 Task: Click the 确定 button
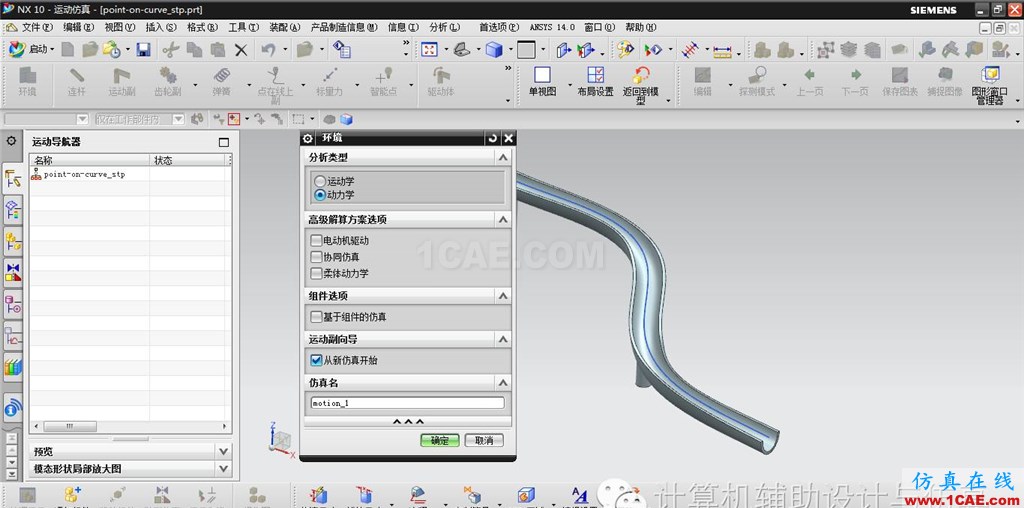coord(440,440)
